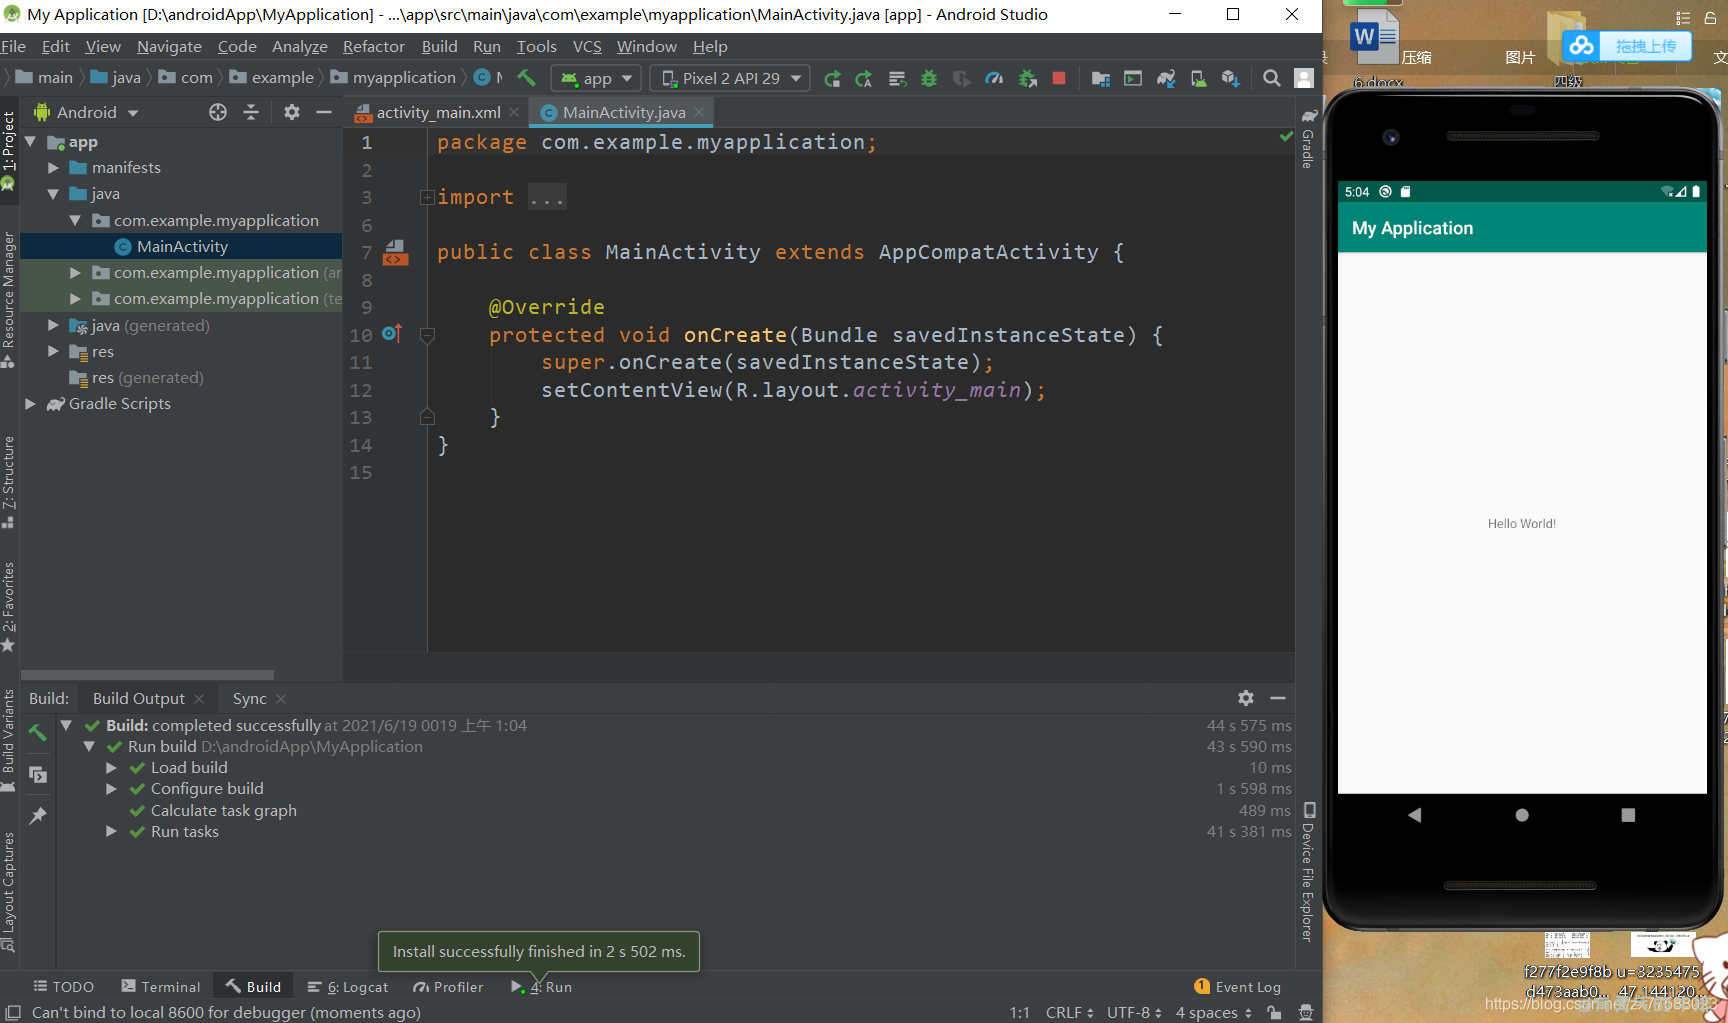Viewport: 1728px width, 1023px height.
Task: Click overrides gutter icon on line 10
Action: 392,334
